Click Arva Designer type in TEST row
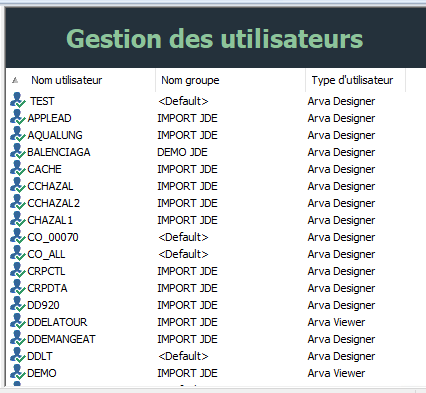The image size is (426, 393). click(341, 101)
